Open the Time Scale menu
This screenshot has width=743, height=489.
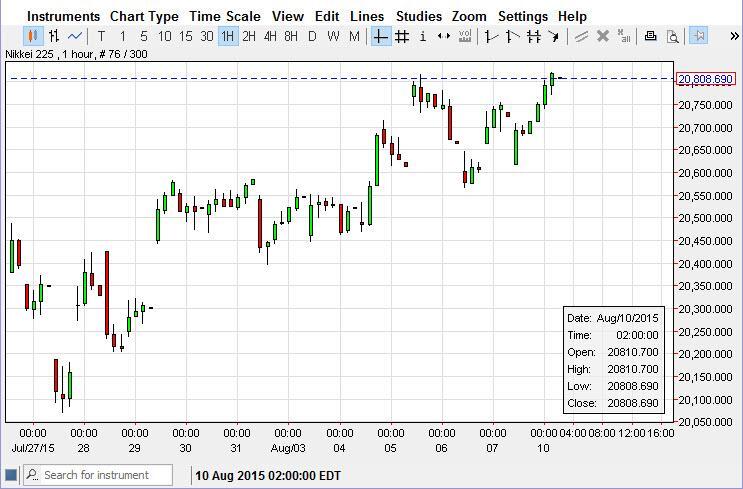click(x=225, y=16)
